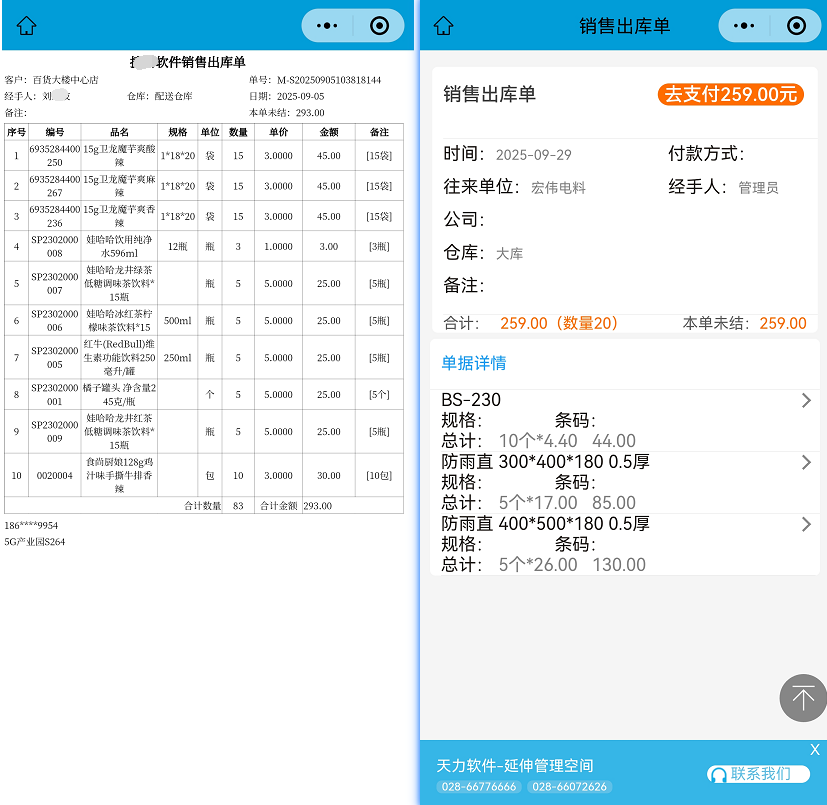Open the three-dot menu on the left panel

(x=329, y=26)
